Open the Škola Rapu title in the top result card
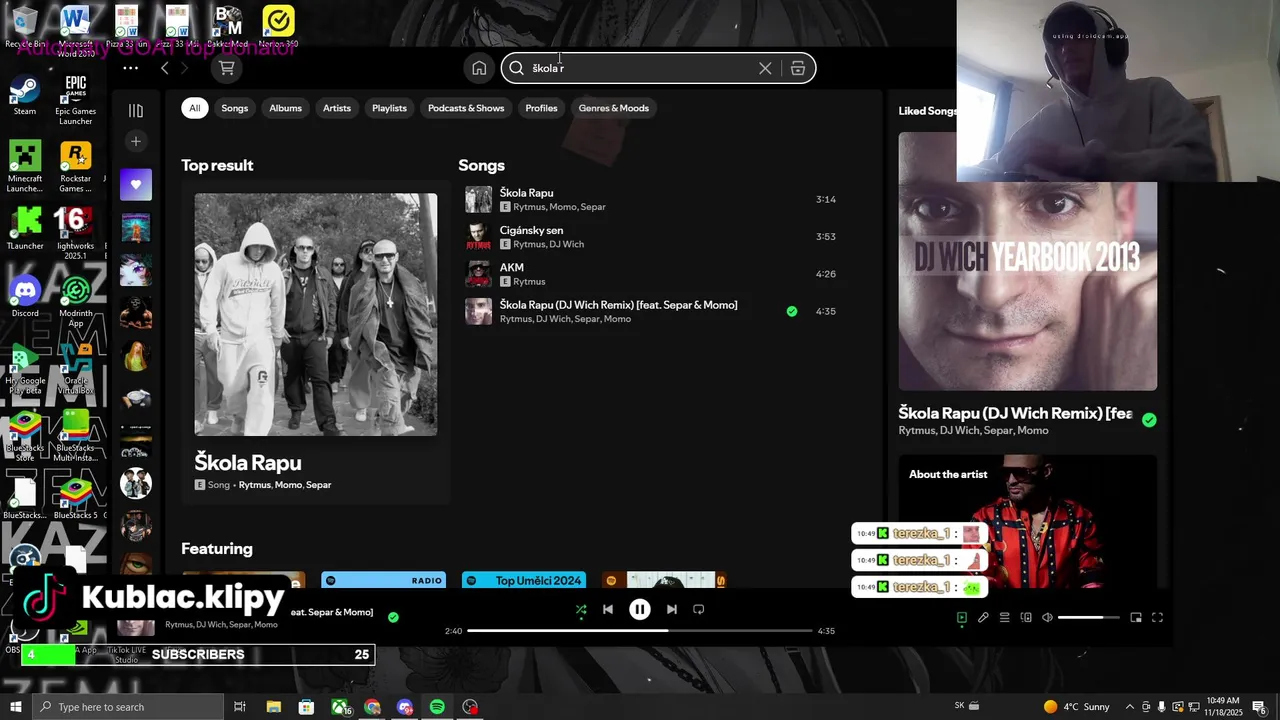 [x=248, y=463]
